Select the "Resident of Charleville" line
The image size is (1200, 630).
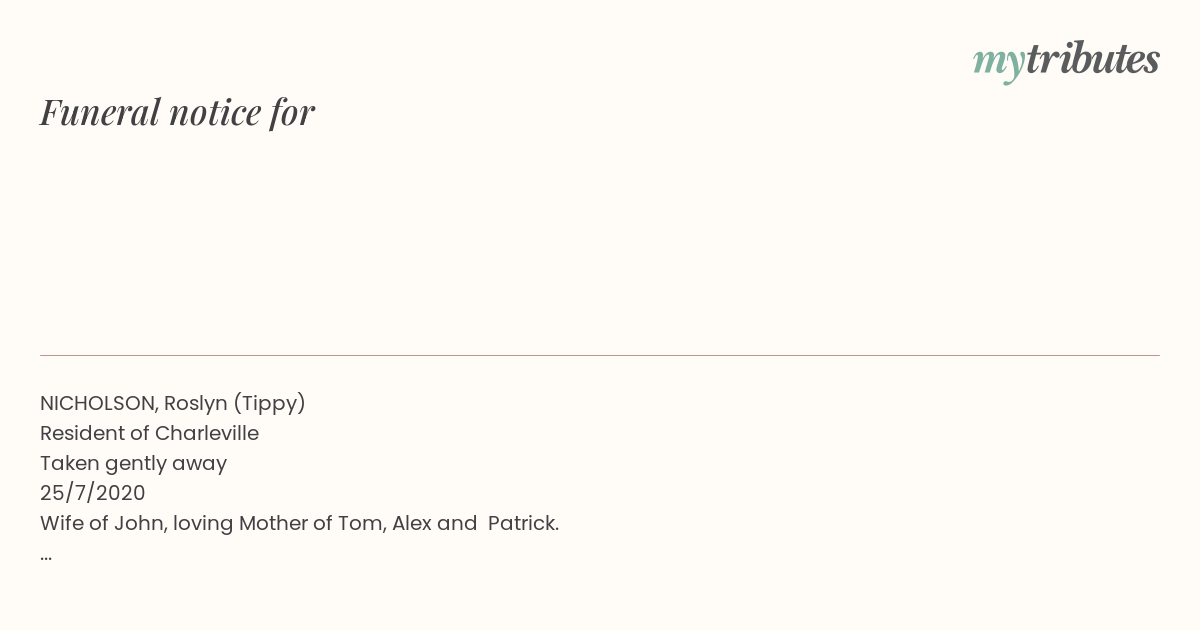(149, 433)
